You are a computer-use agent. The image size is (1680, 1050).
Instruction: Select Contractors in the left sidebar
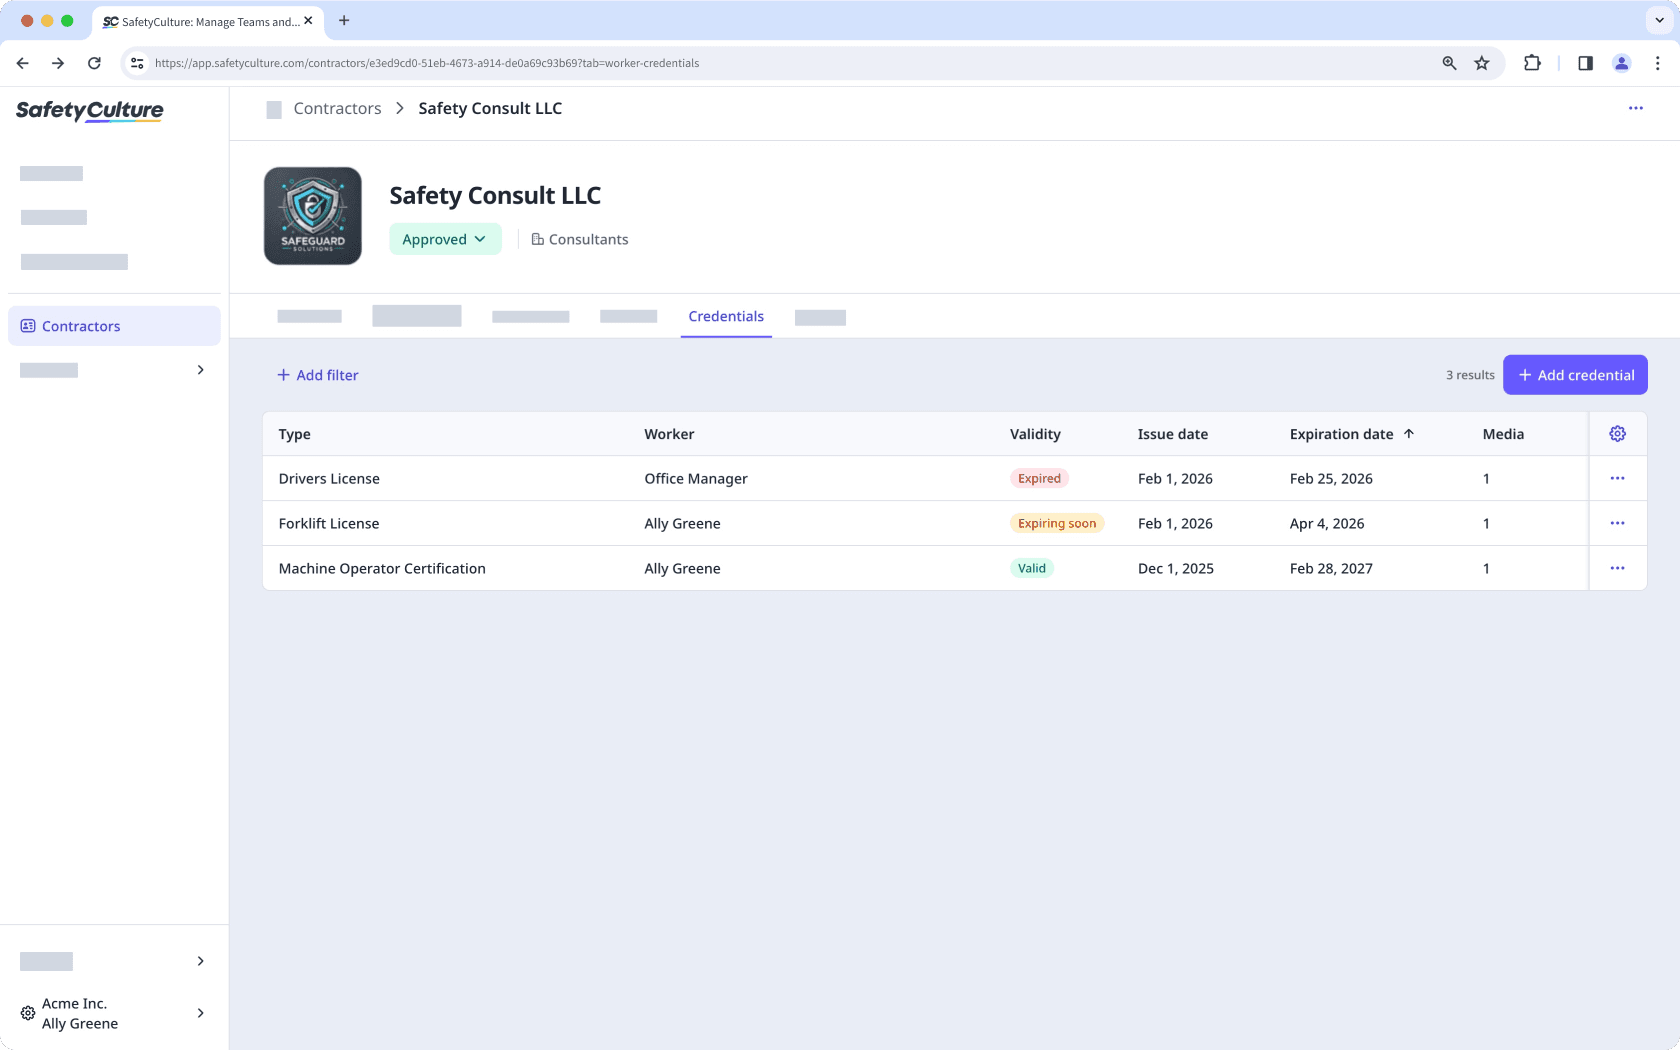pos(81,325)
